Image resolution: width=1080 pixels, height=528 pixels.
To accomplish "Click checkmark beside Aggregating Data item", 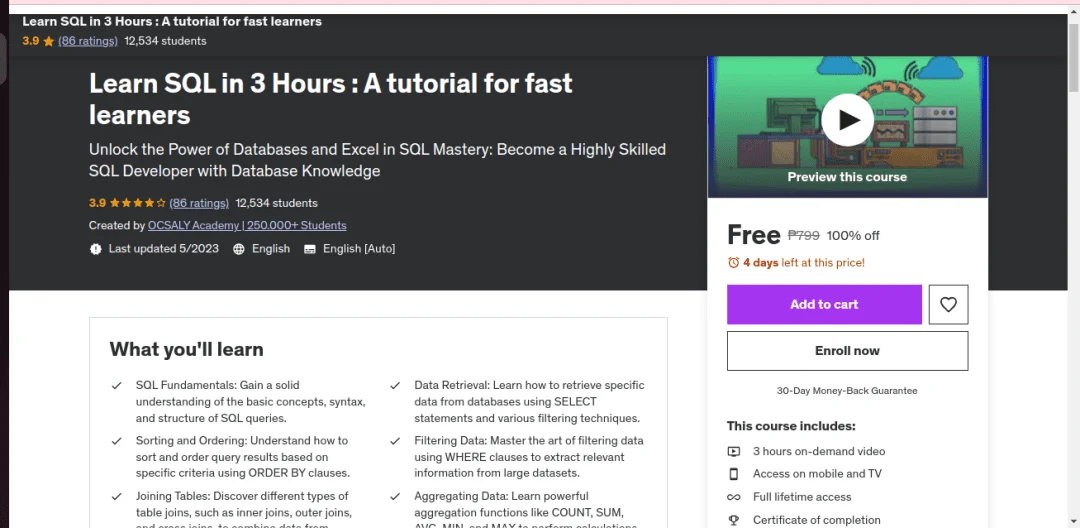I will click(395, 496).
